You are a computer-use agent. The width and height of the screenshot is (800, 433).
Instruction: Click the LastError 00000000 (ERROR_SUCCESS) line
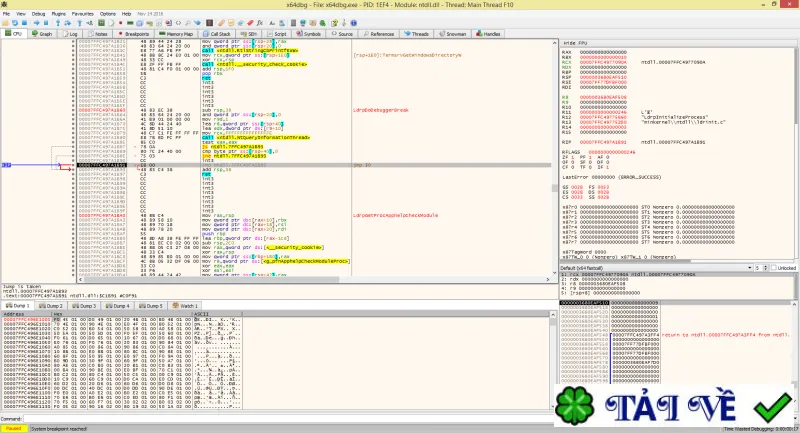(611, 177)
